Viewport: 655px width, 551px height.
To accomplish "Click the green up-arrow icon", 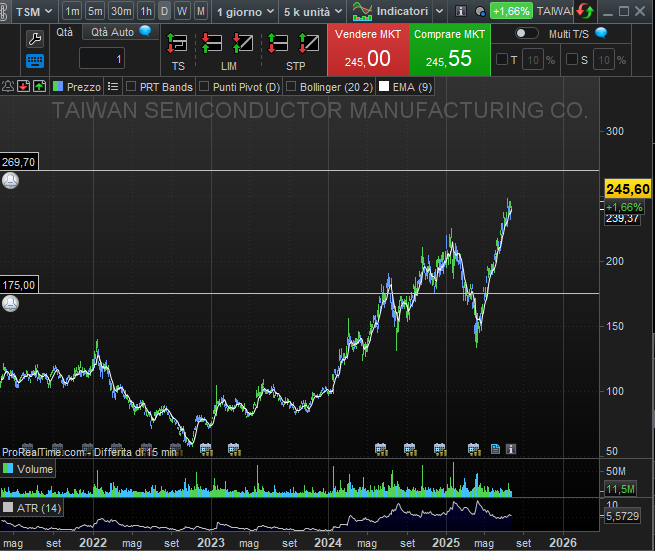I will coord(39,87).
